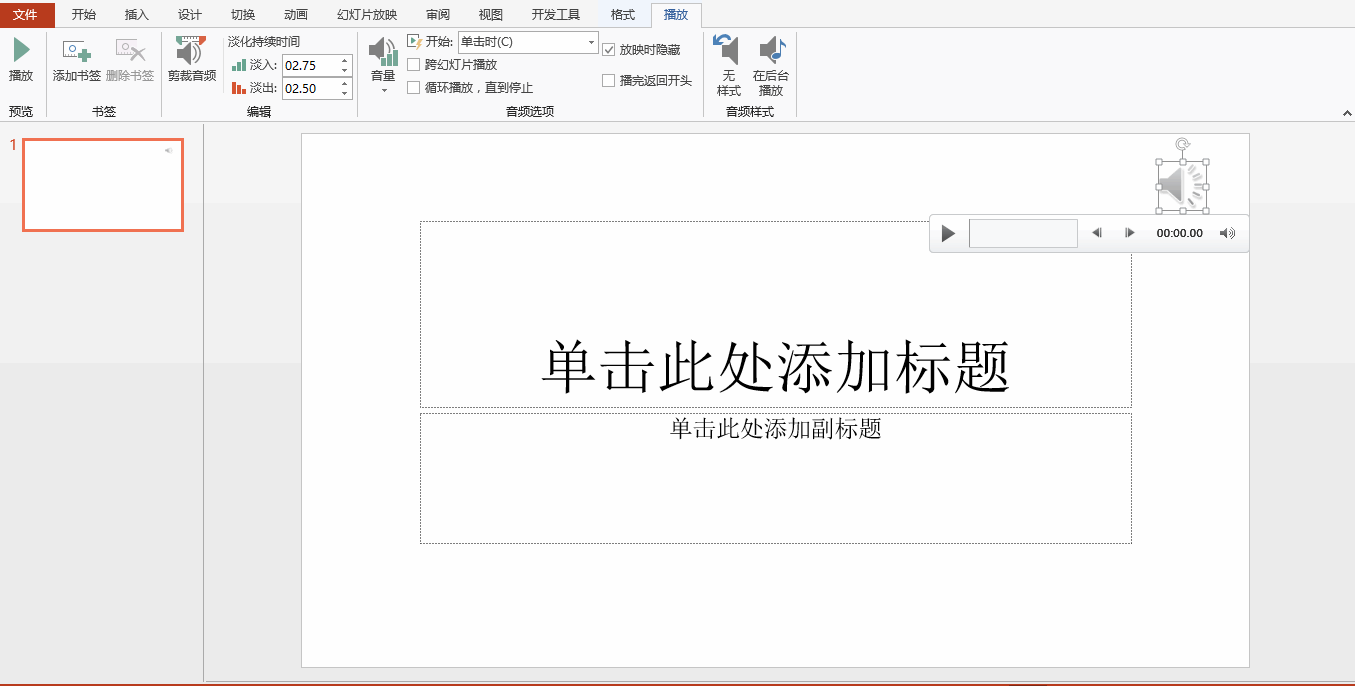Screen dimensions: 1355x686
Task: Open the 开始 playback trigger dropdown
Action: [589, 43]
